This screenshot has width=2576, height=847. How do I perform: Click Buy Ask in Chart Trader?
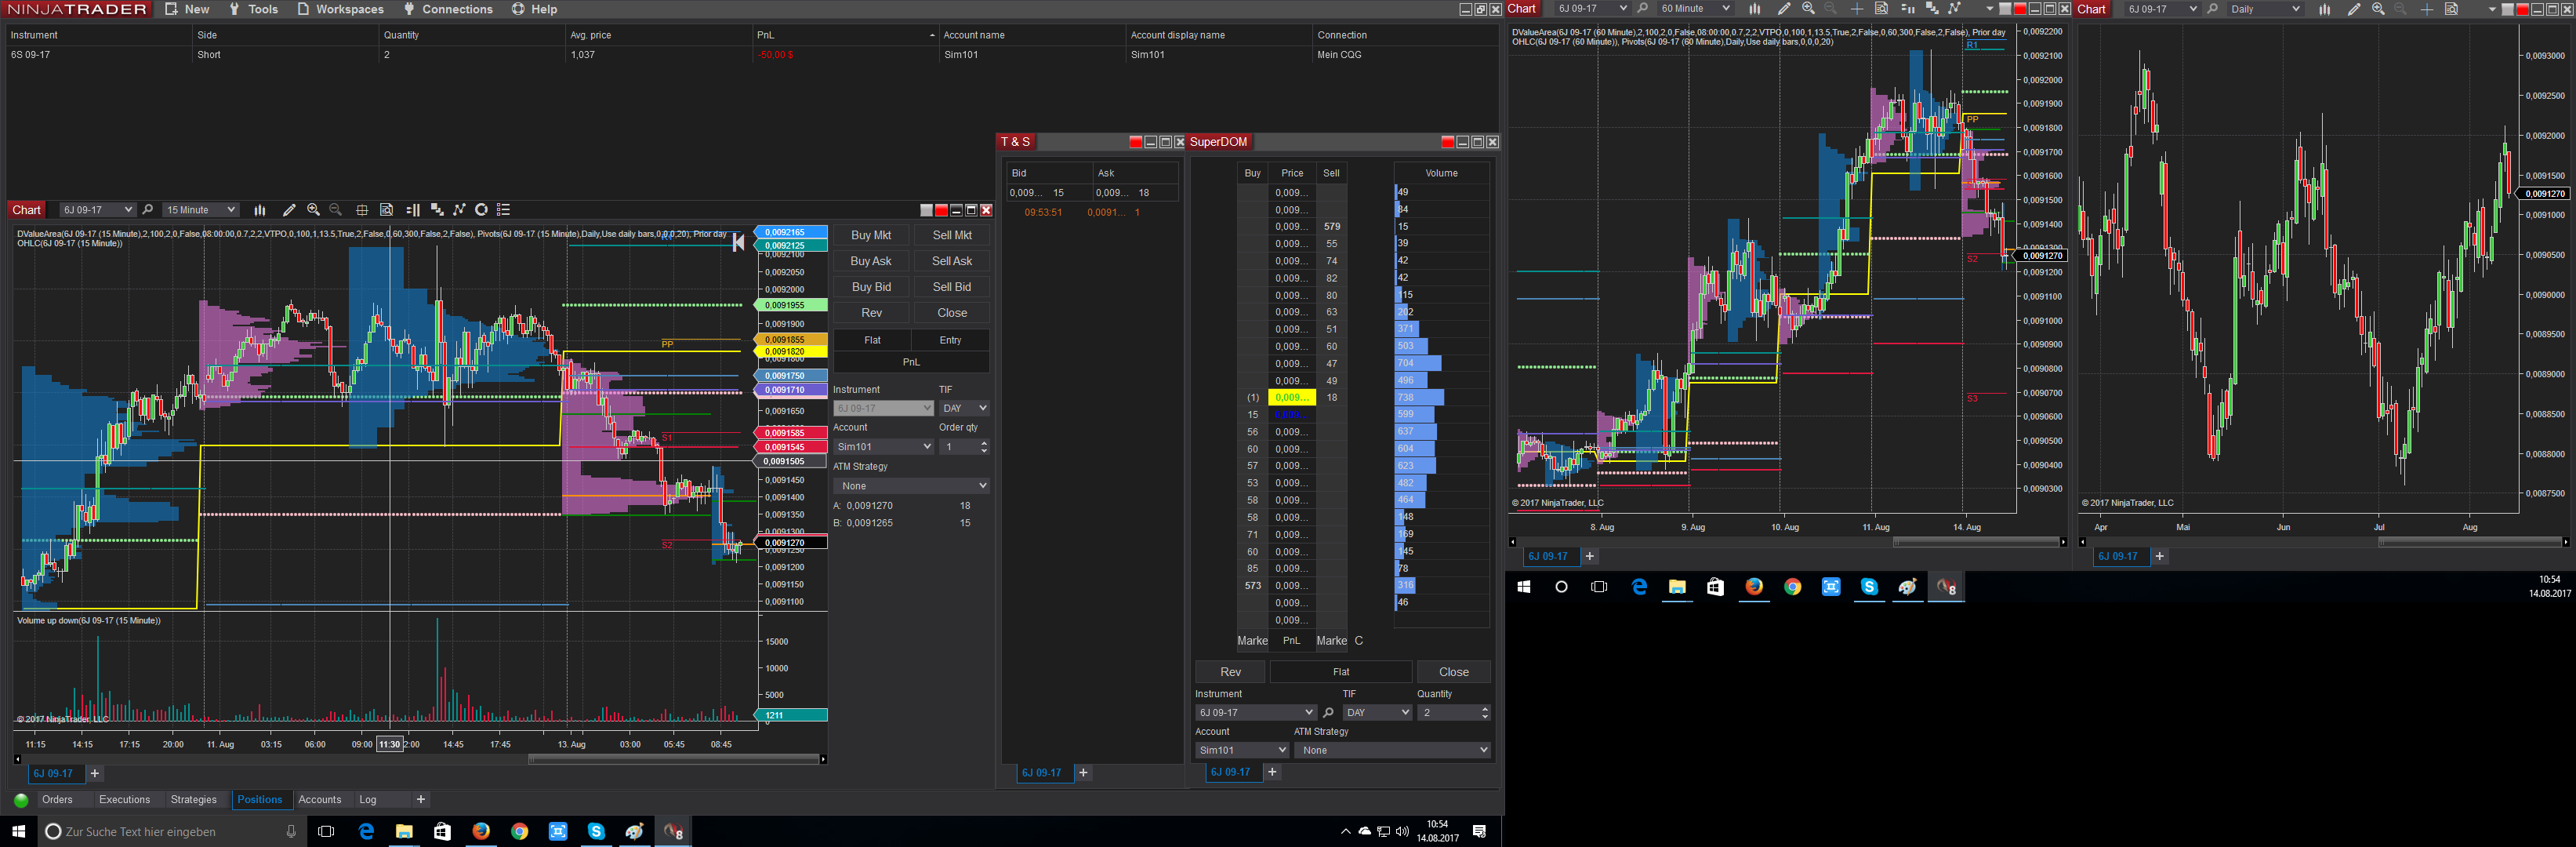click(x=871, y=261)
